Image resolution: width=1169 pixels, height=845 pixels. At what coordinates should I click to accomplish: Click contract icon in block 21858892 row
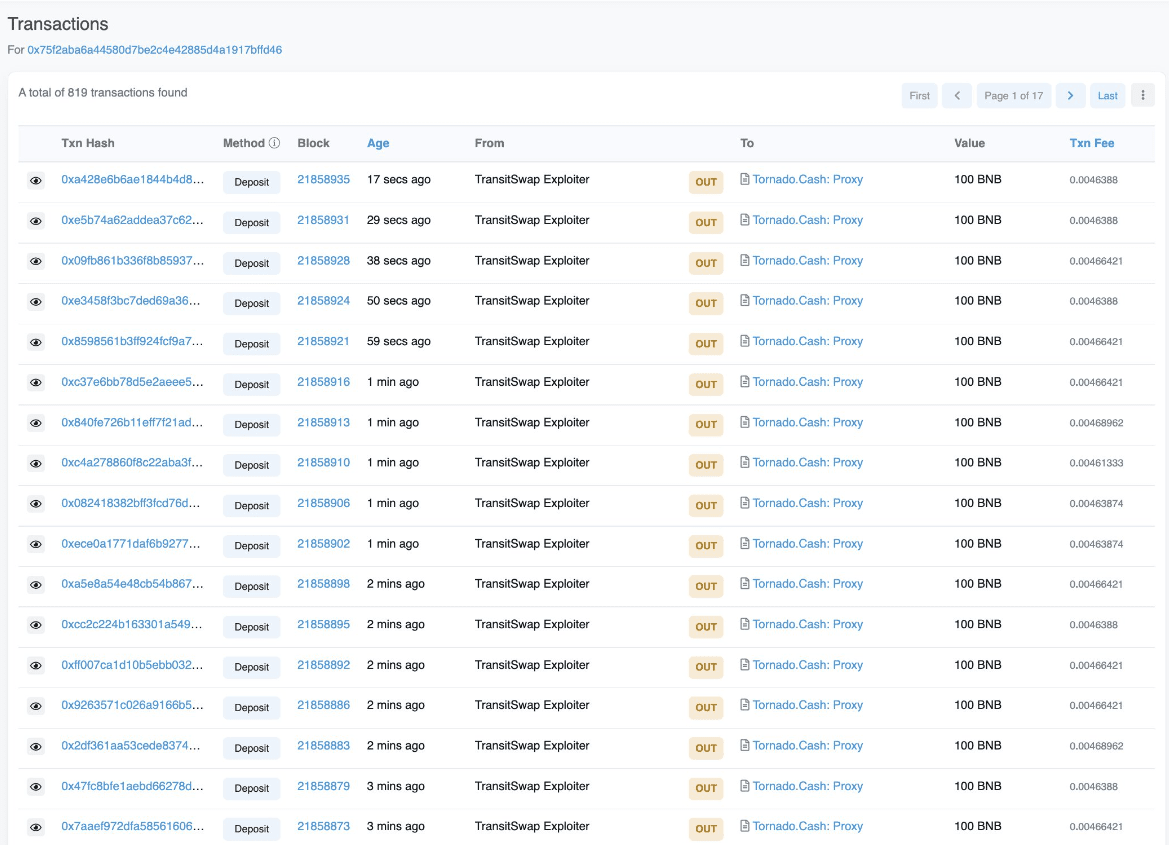click(744, 665)
